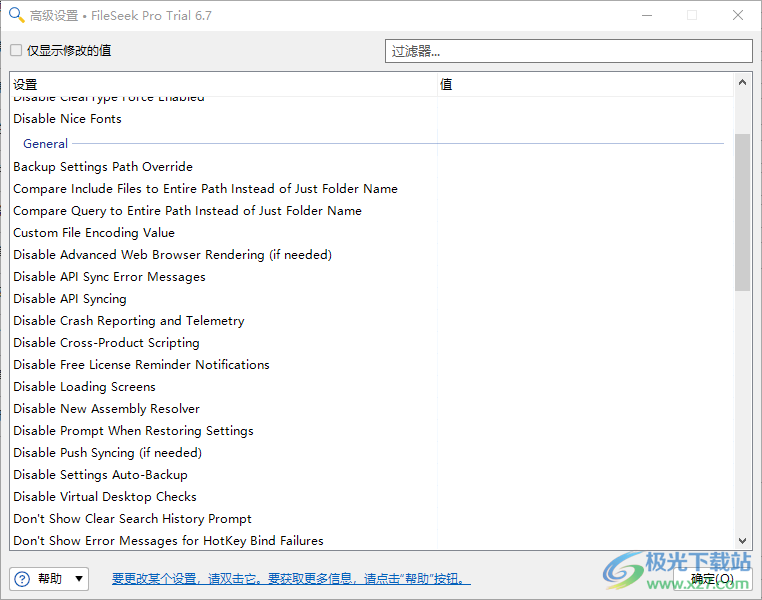762x600 pixels.
Task: Open the 帮助 dropdown arrow
Action: (79, 579)
